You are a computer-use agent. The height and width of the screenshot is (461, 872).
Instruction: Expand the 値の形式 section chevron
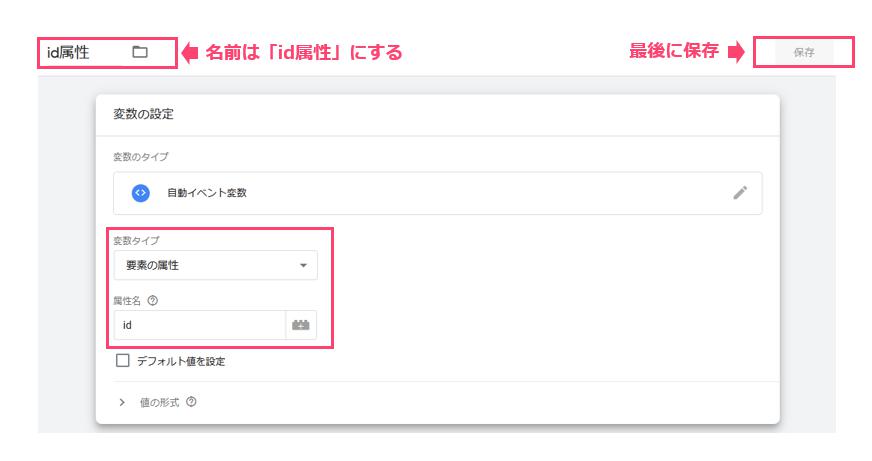pyautogui.click(x=122, y=402)
